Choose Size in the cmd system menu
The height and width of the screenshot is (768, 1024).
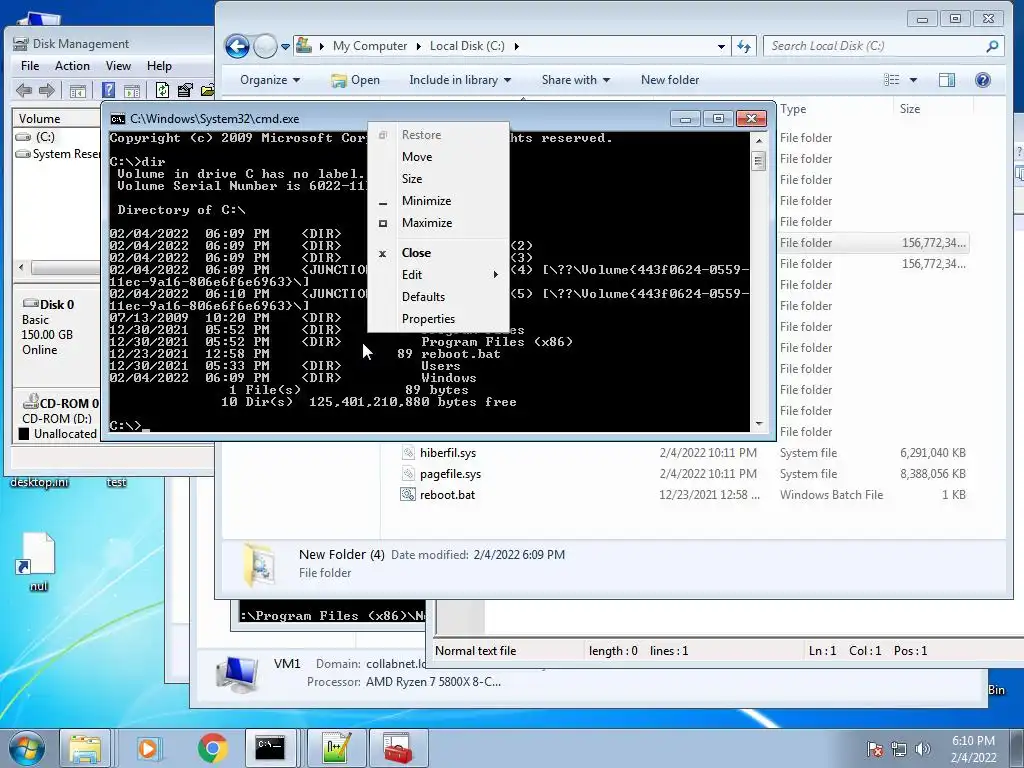(x=438, y=179)
